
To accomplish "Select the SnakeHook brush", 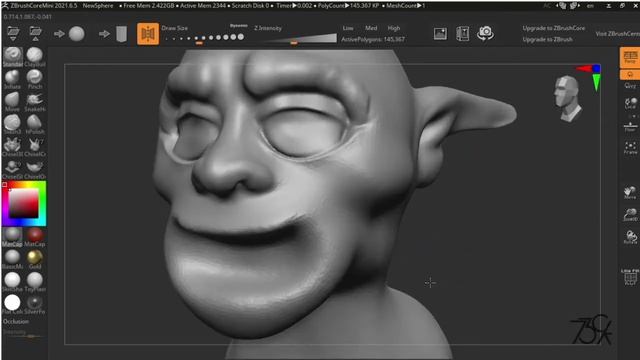I will [x=35, y=102].
